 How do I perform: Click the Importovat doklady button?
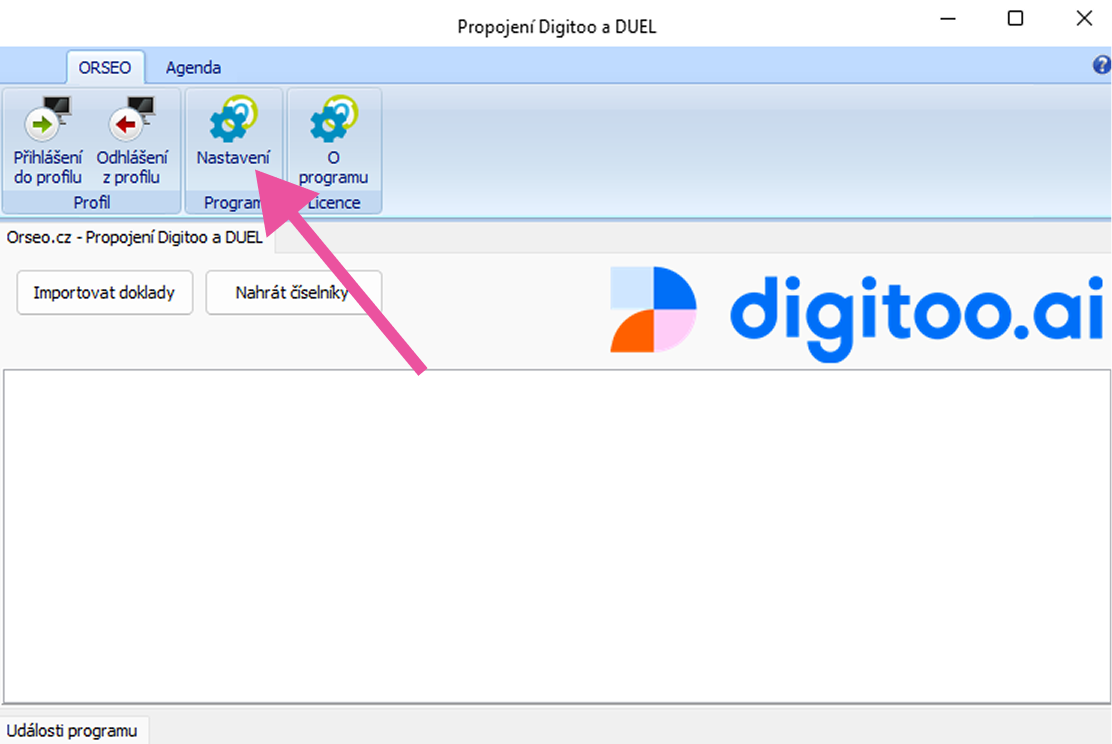click(104, 292)
